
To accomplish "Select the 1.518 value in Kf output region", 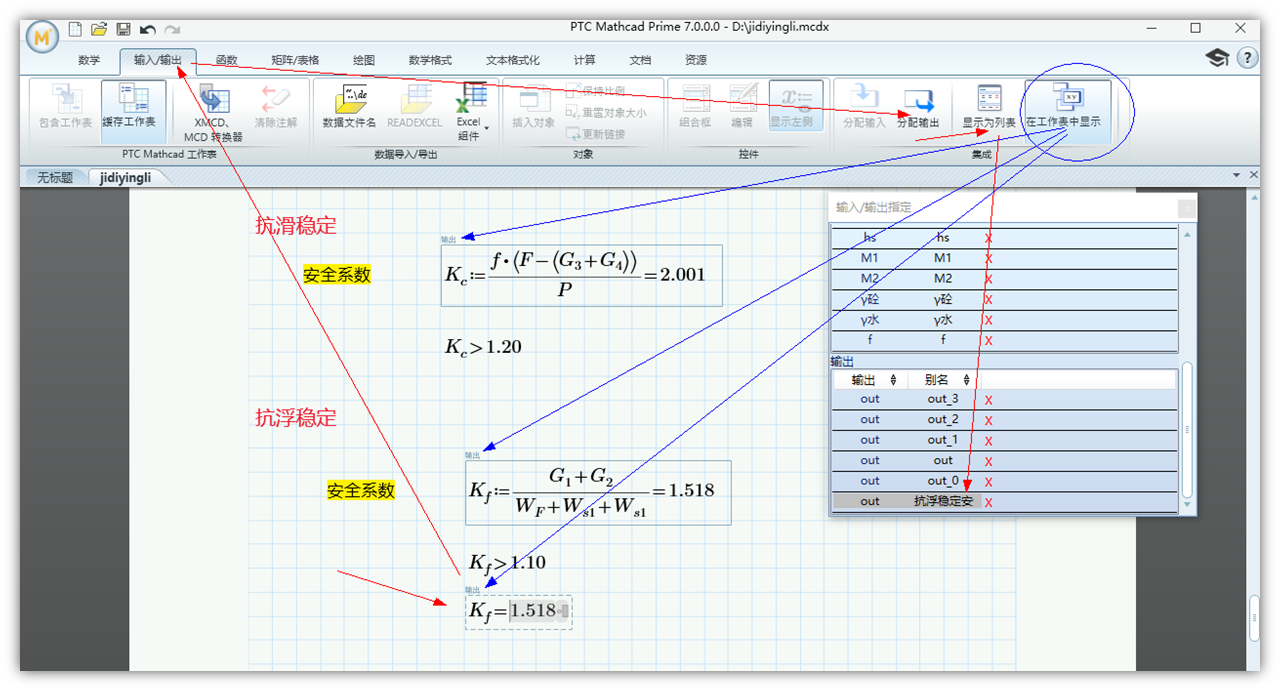I will (532, 611).
